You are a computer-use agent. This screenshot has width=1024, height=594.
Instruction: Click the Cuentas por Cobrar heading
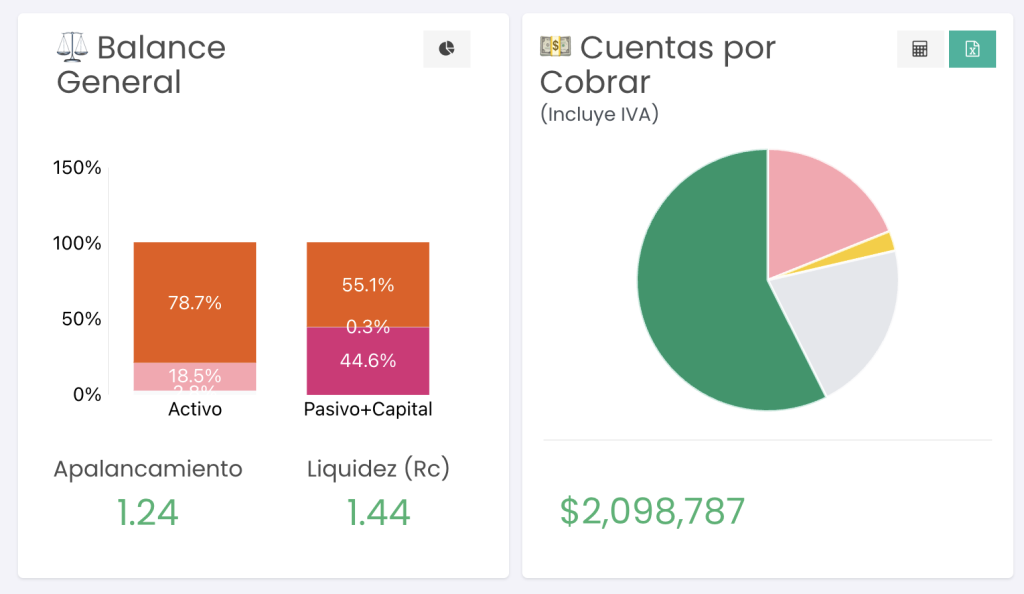tap(657, 64)
